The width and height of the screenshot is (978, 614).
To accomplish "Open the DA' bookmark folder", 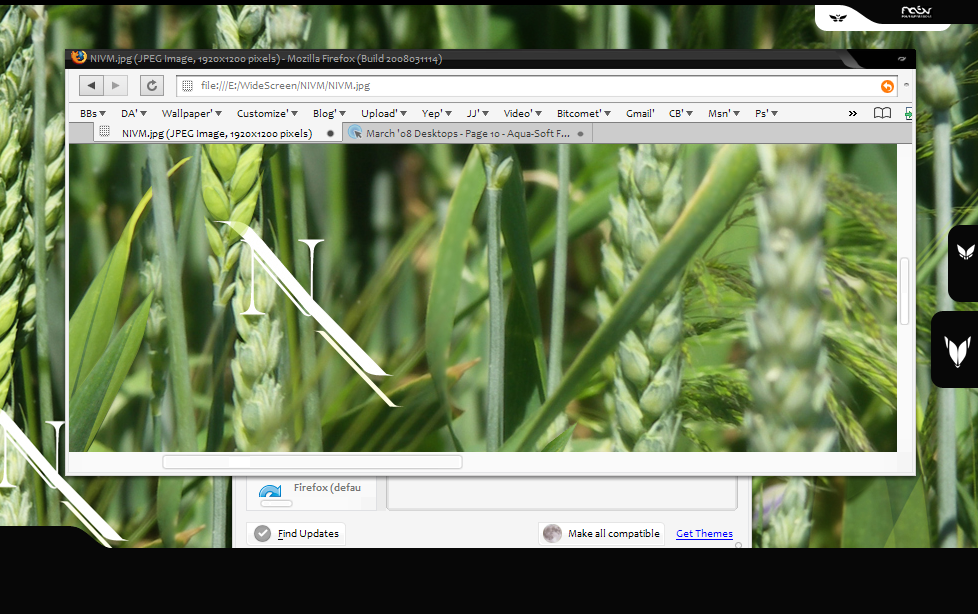I will pyautogui.click(x=134, y=114).
